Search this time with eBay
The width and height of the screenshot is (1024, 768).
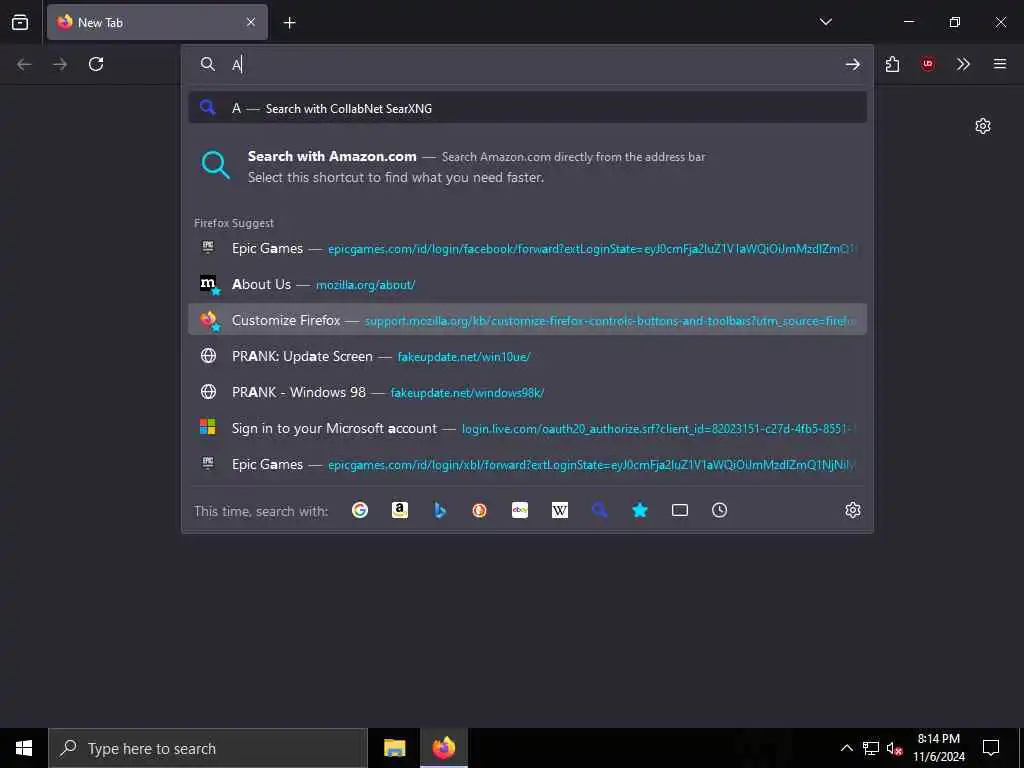point(520,510)
